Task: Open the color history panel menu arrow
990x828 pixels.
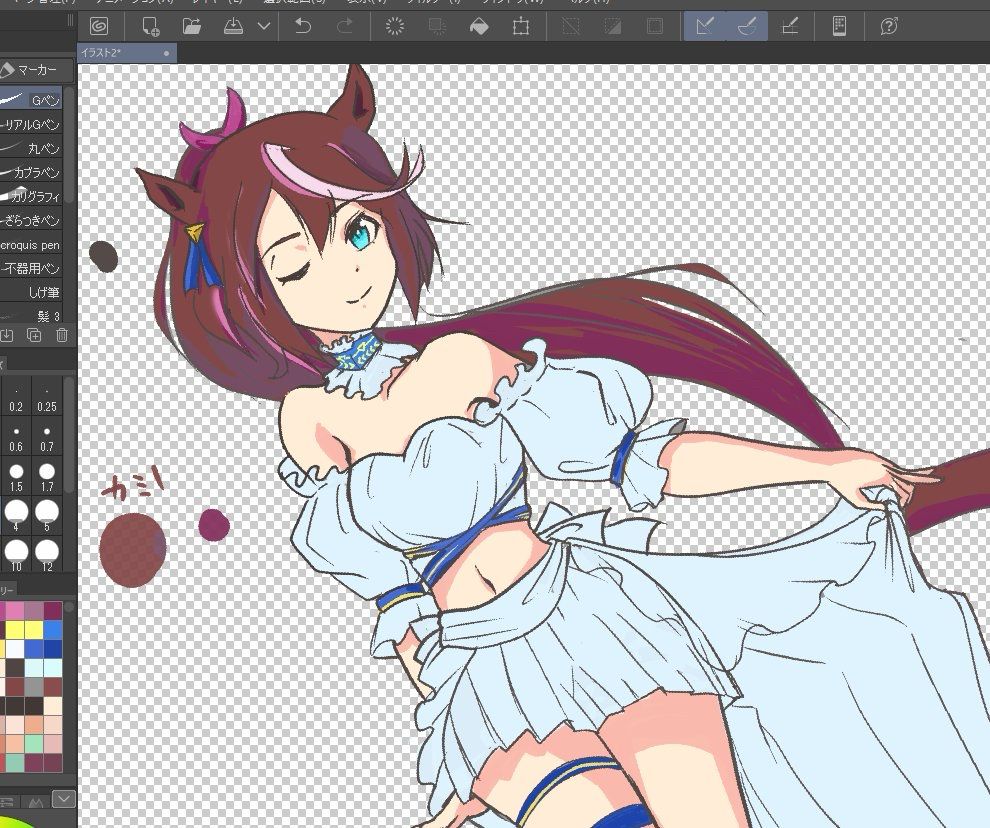Action: 64,799
